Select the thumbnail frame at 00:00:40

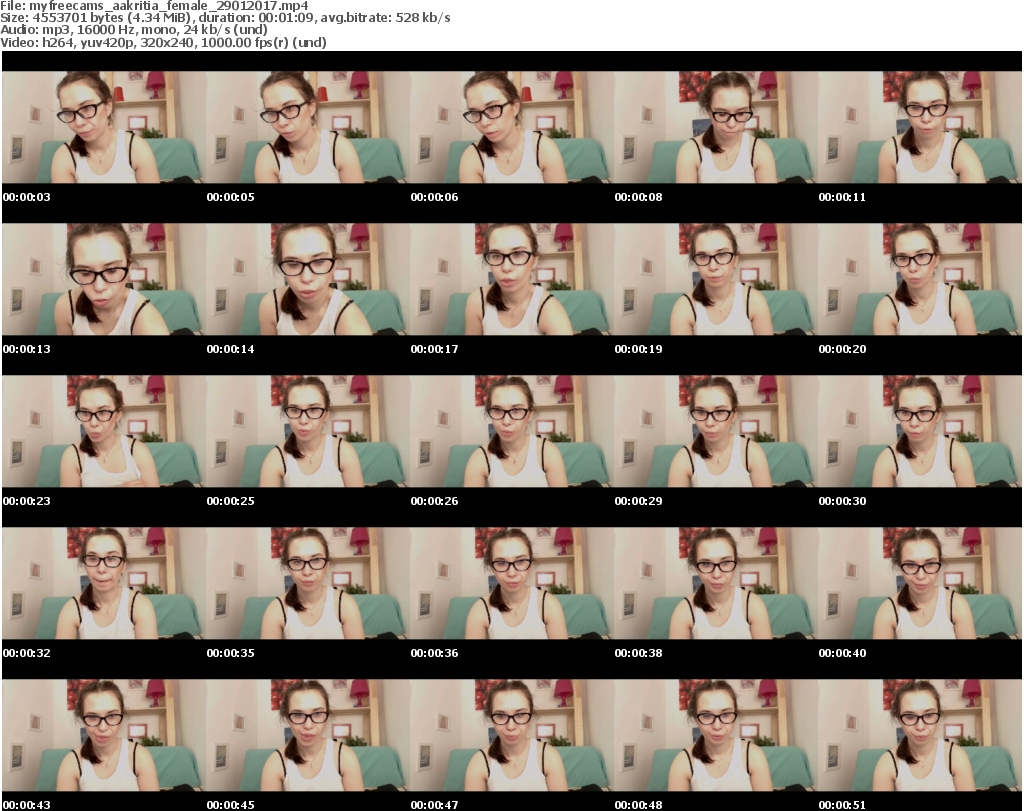pos(920,584)
